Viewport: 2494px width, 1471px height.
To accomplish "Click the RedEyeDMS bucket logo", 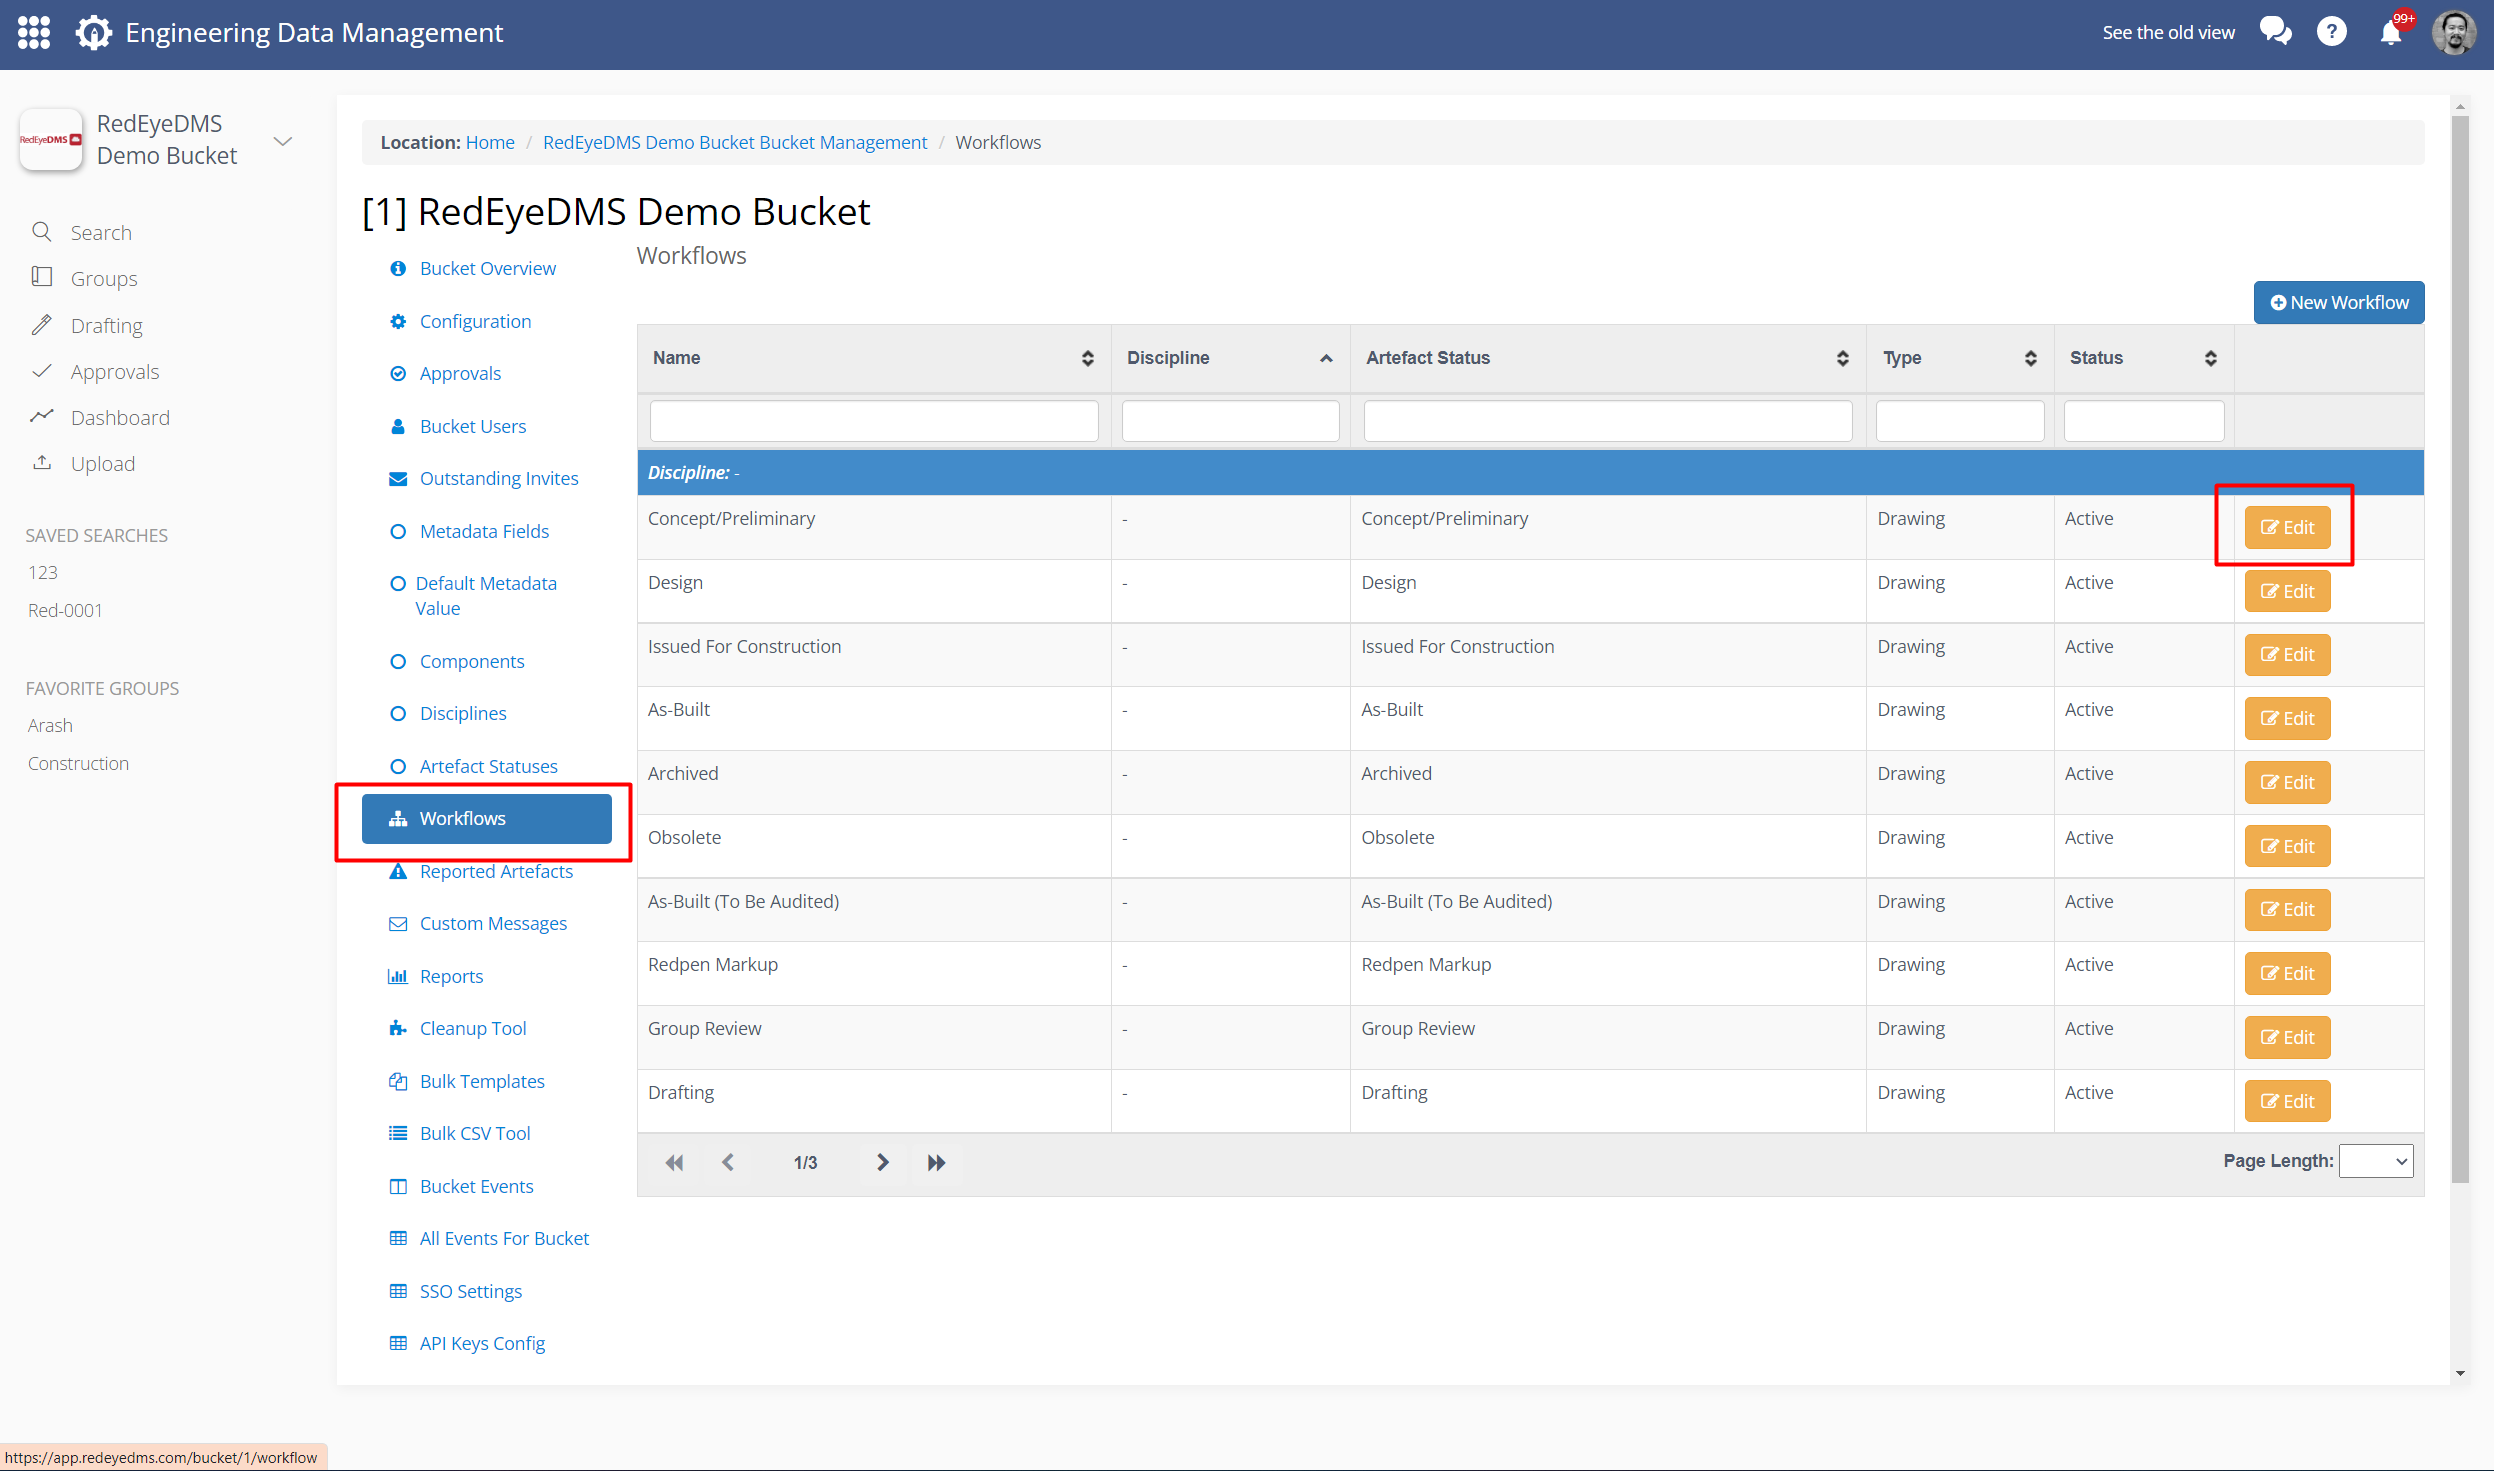I will pyautogui.click(x=51, y=139).
